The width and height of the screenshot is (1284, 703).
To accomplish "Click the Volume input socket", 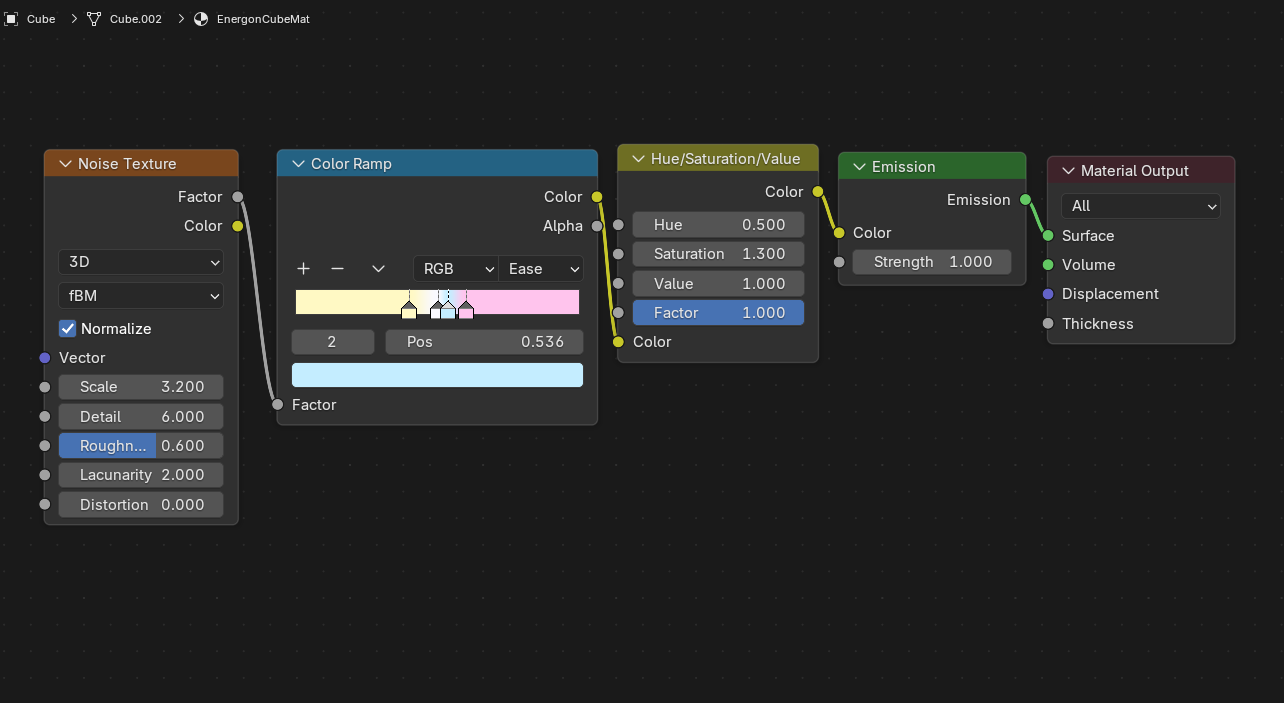I will click(x=1047, y=265).
